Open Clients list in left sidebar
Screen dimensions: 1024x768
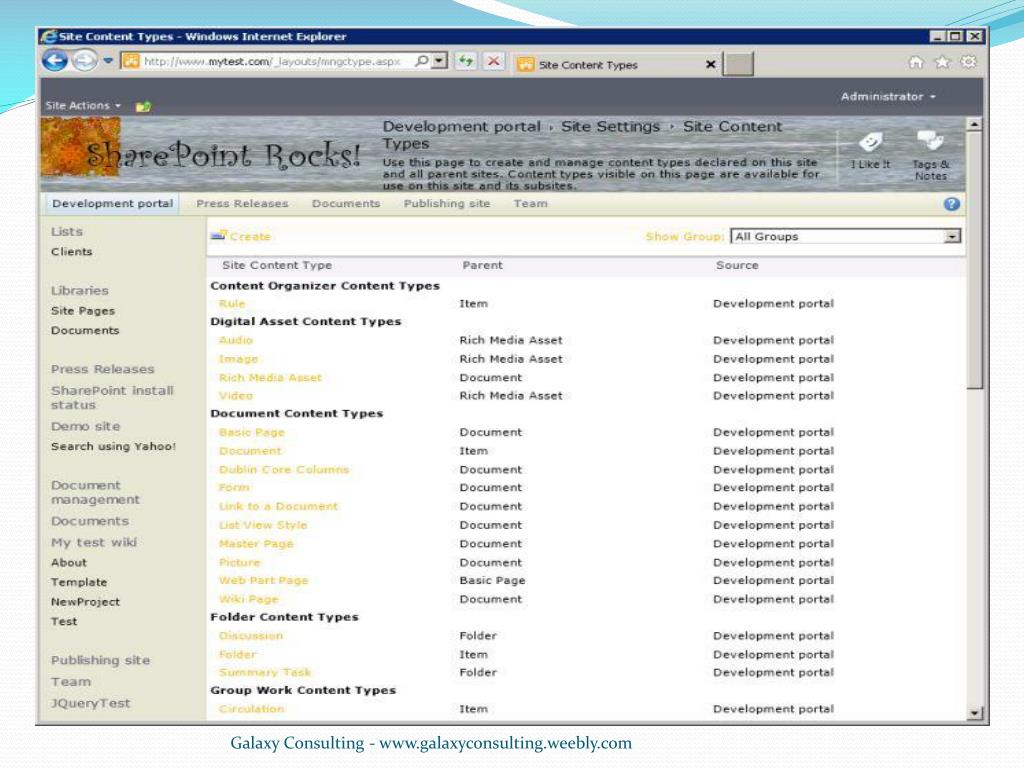tap(71, 252)
